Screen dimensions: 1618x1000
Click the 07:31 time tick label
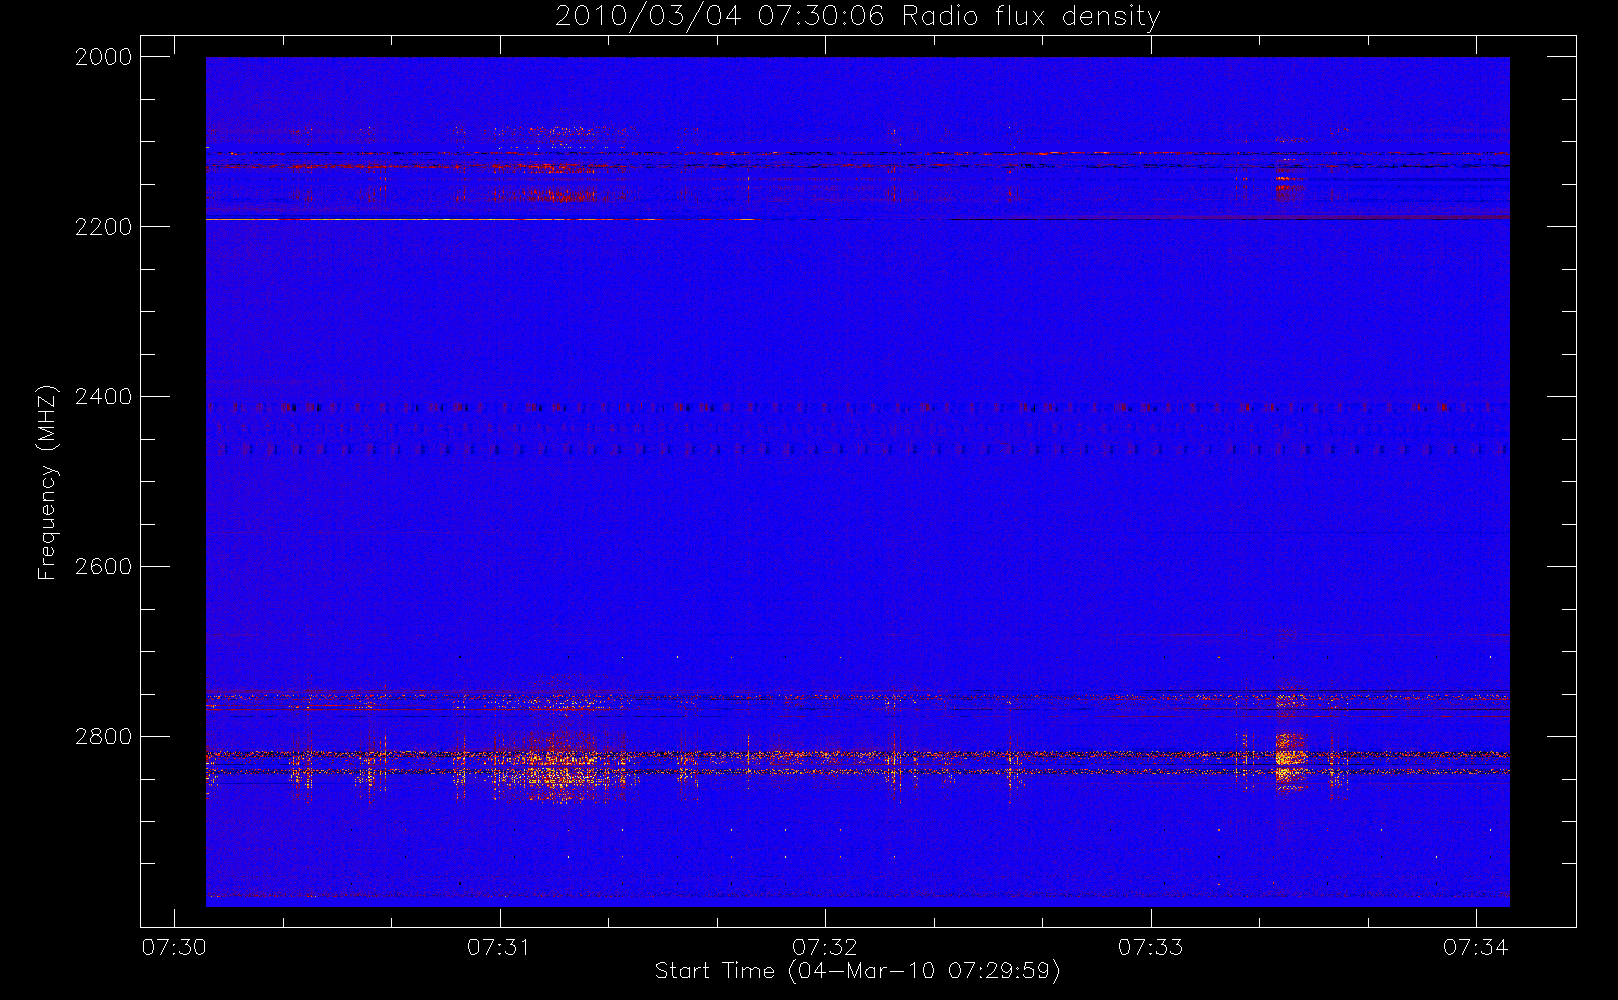pyautogui.click(x=499, y=947)
